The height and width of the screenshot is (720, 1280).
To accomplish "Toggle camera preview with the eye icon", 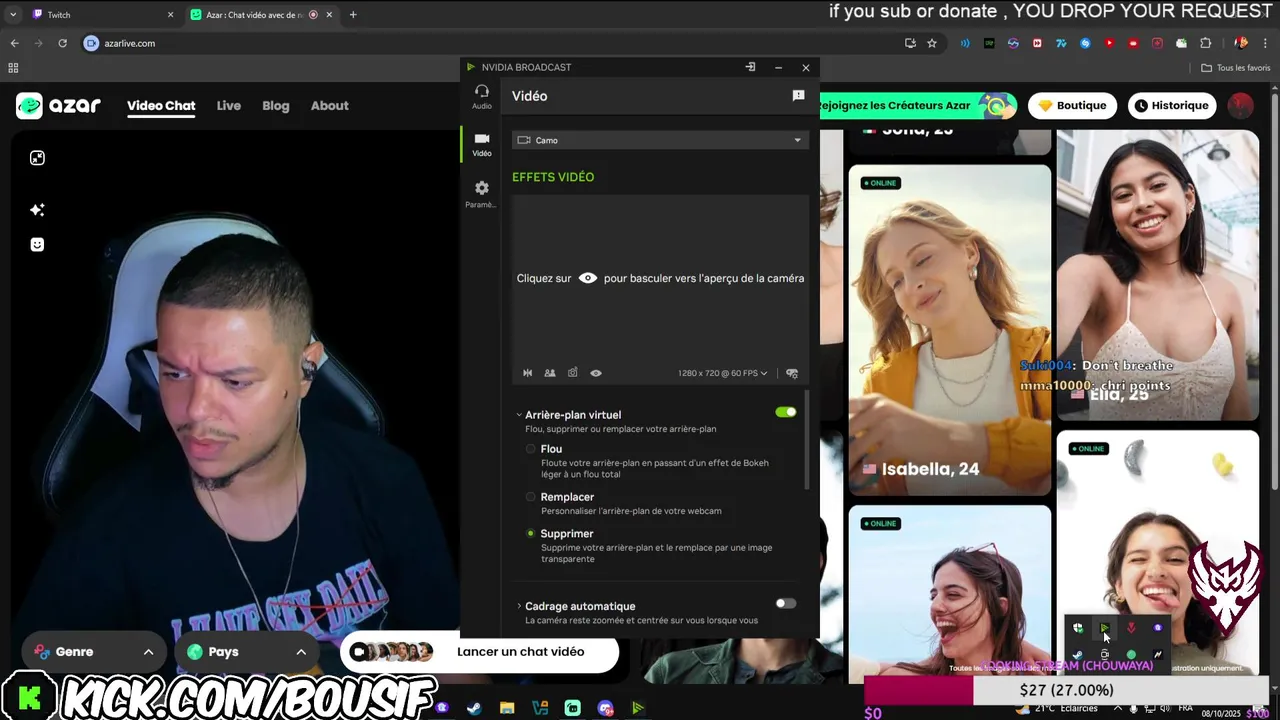I will click(x=596, y=373).
